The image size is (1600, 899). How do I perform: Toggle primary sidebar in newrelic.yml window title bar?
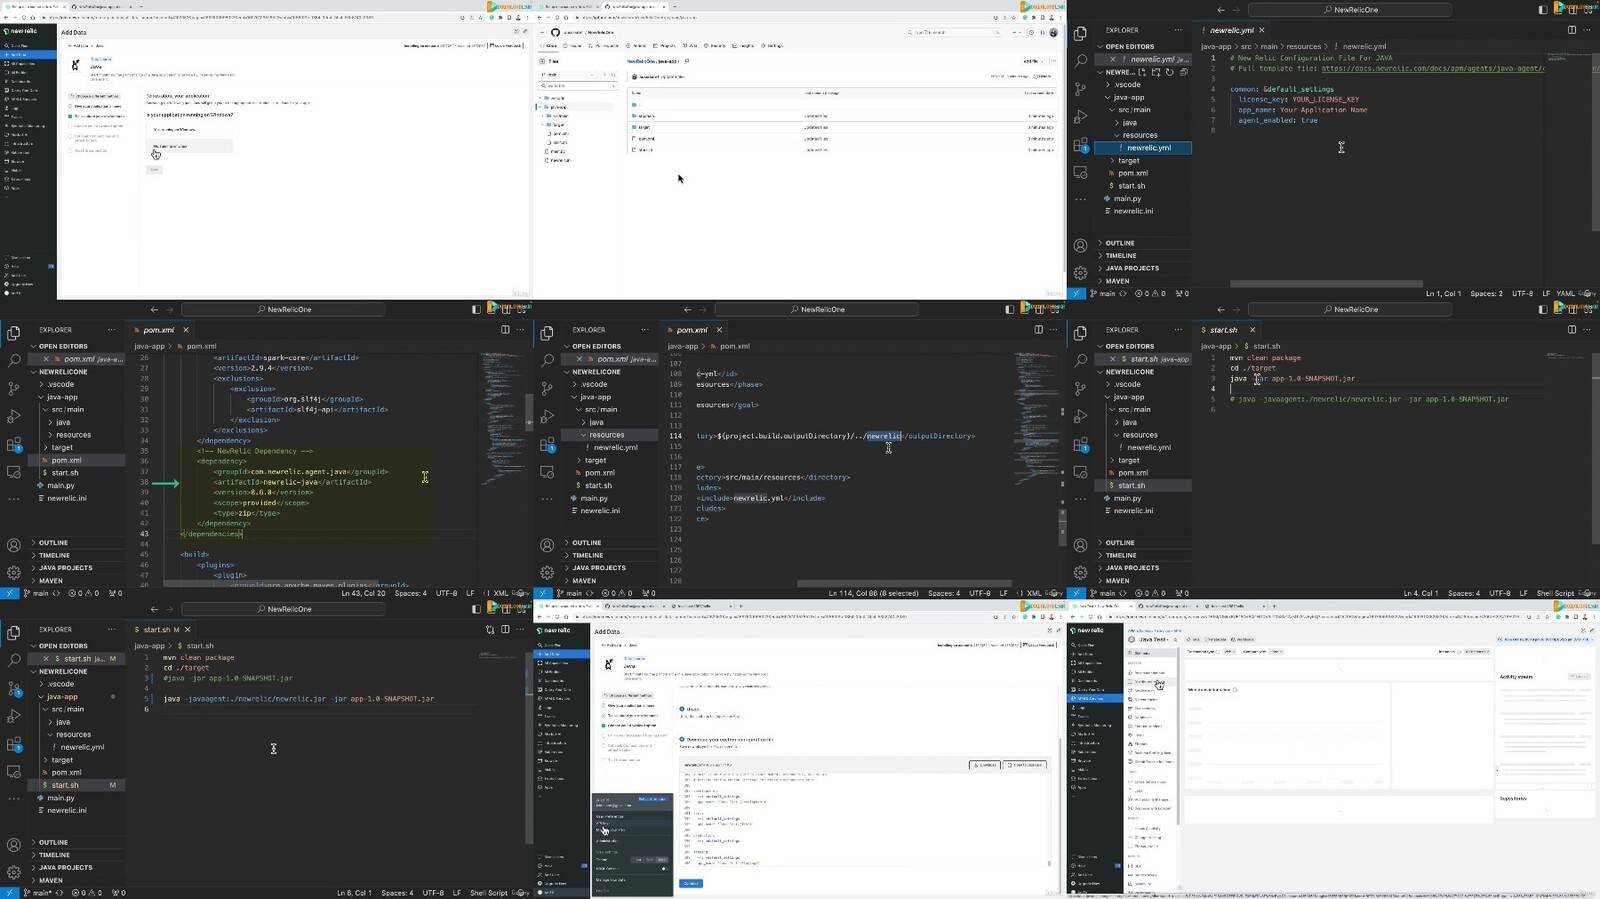(x=1543, y=10)
